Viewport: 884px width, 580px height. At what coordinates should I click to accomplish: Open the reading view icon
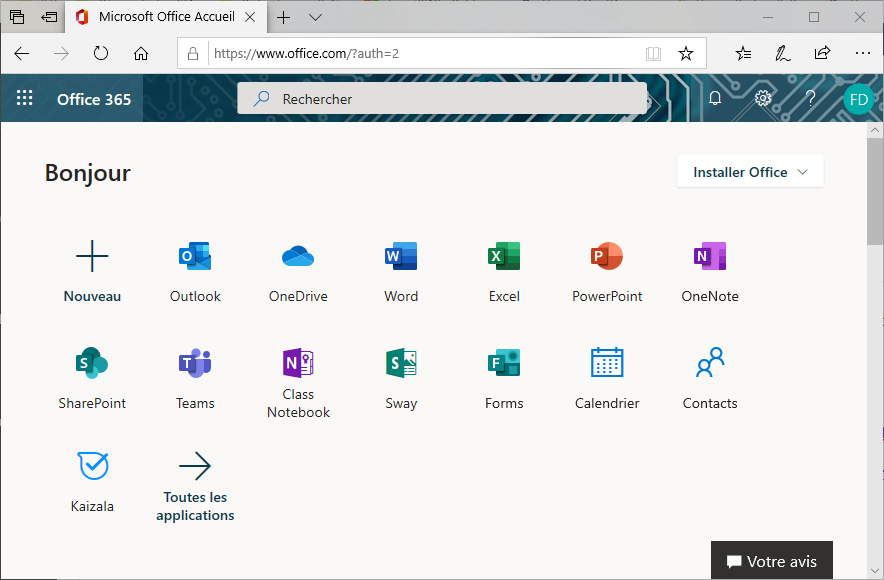653,54
